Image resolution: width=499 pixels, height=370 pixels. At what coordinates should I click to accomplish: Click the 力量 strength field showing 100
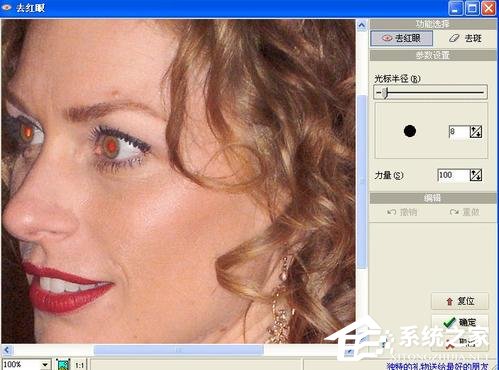tap(453, 175)
